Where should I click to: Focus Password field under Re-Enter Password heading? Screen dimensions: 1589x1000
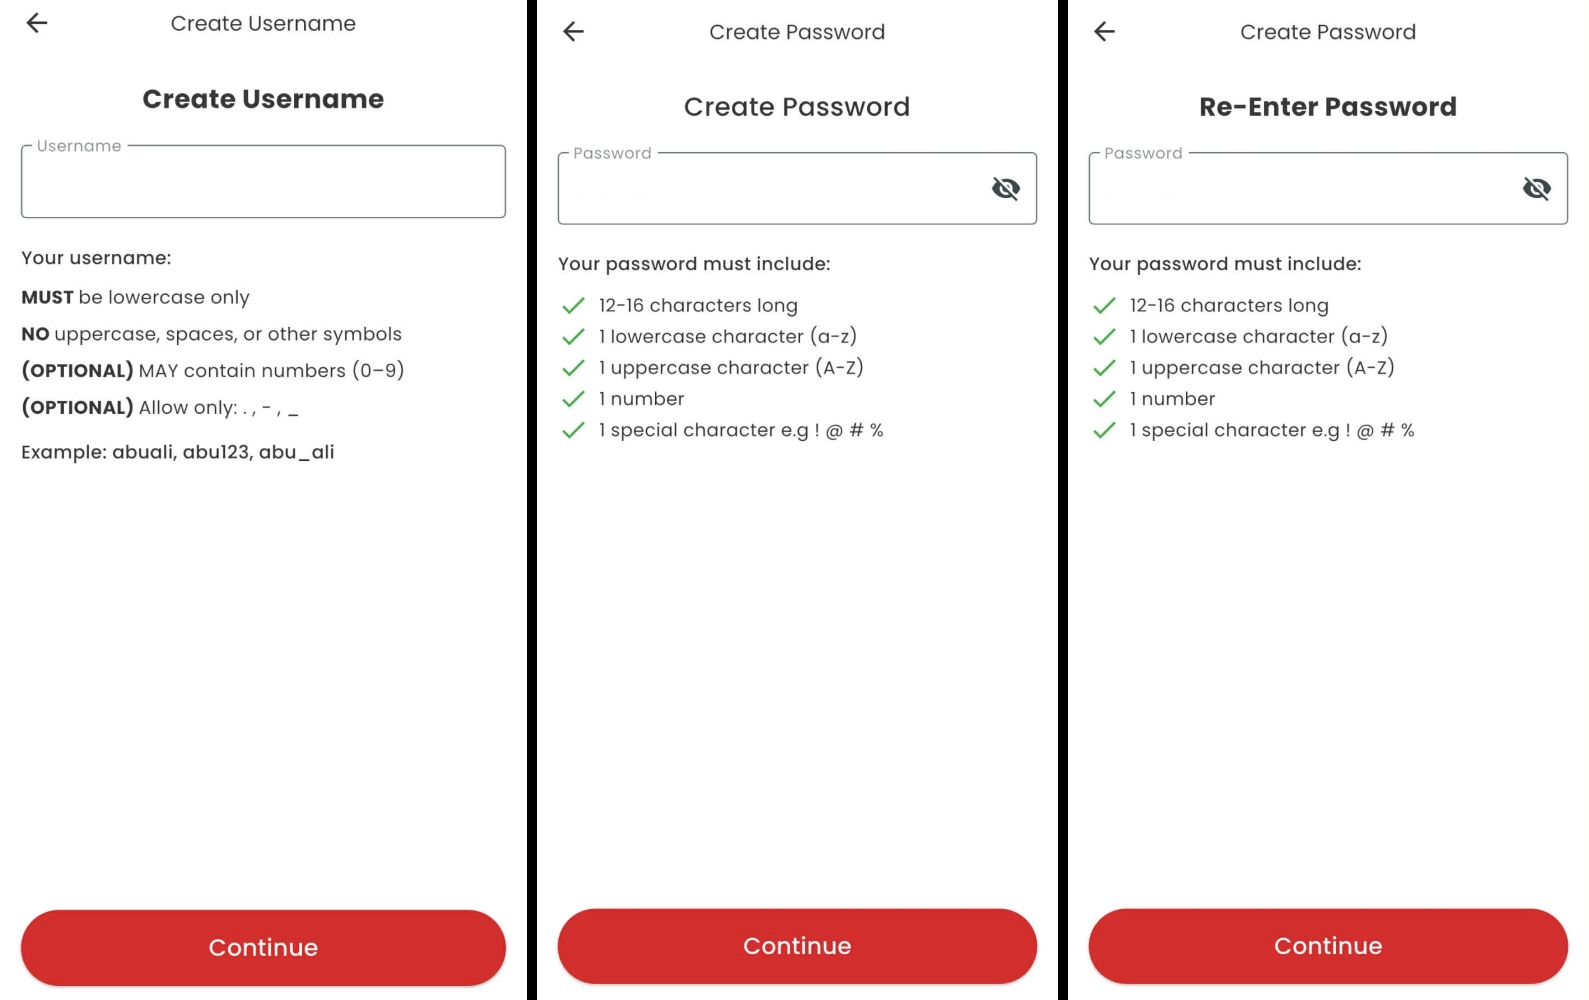tap(1300, 189)
